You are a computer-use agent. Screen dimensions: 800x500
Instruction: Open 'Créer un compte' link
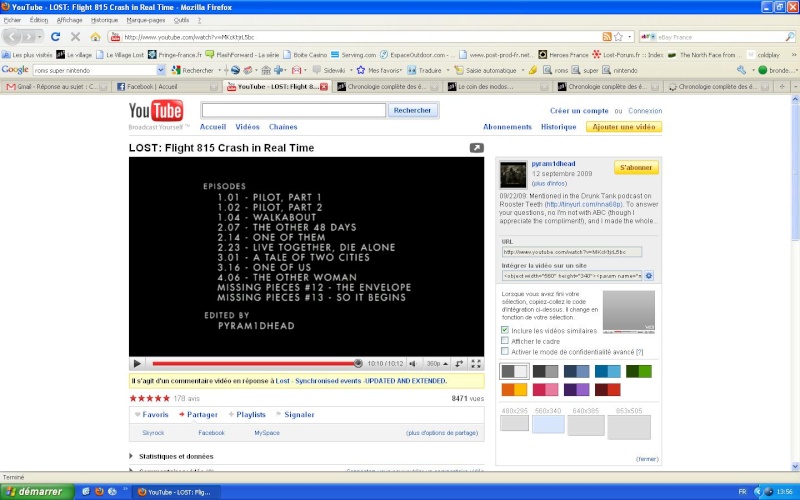pos(579,111)
